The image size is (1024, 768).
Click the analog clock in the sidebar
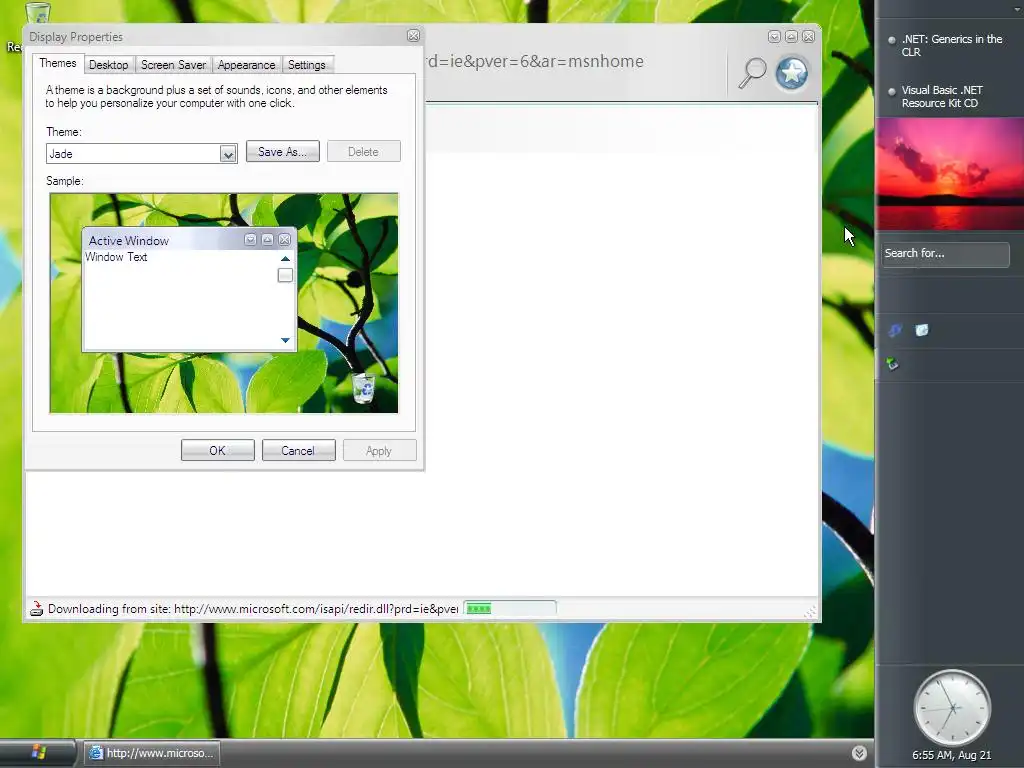tap(952, 708)
